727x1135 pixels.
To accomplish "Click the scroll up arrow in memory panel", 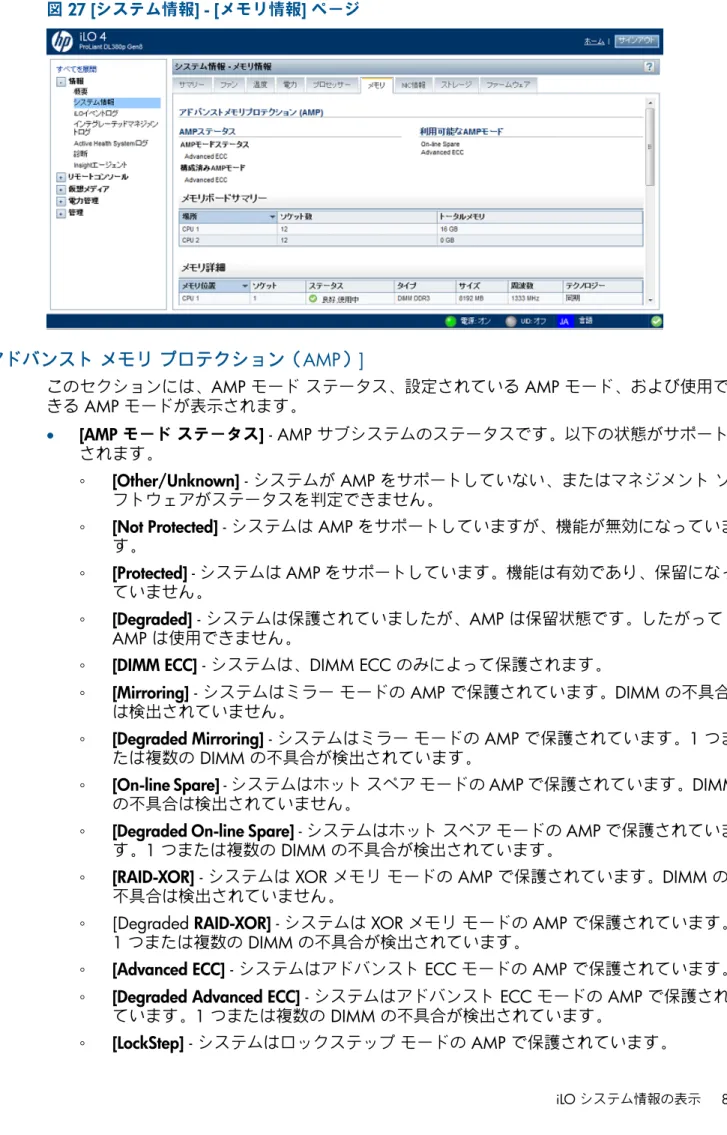I will 650,103.
